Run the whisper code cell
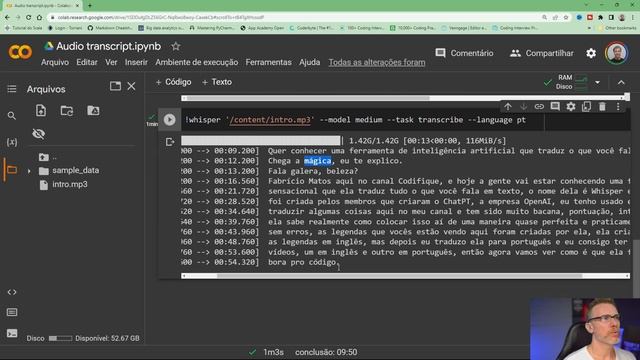 pyautogui.click(x=169, y=120)
